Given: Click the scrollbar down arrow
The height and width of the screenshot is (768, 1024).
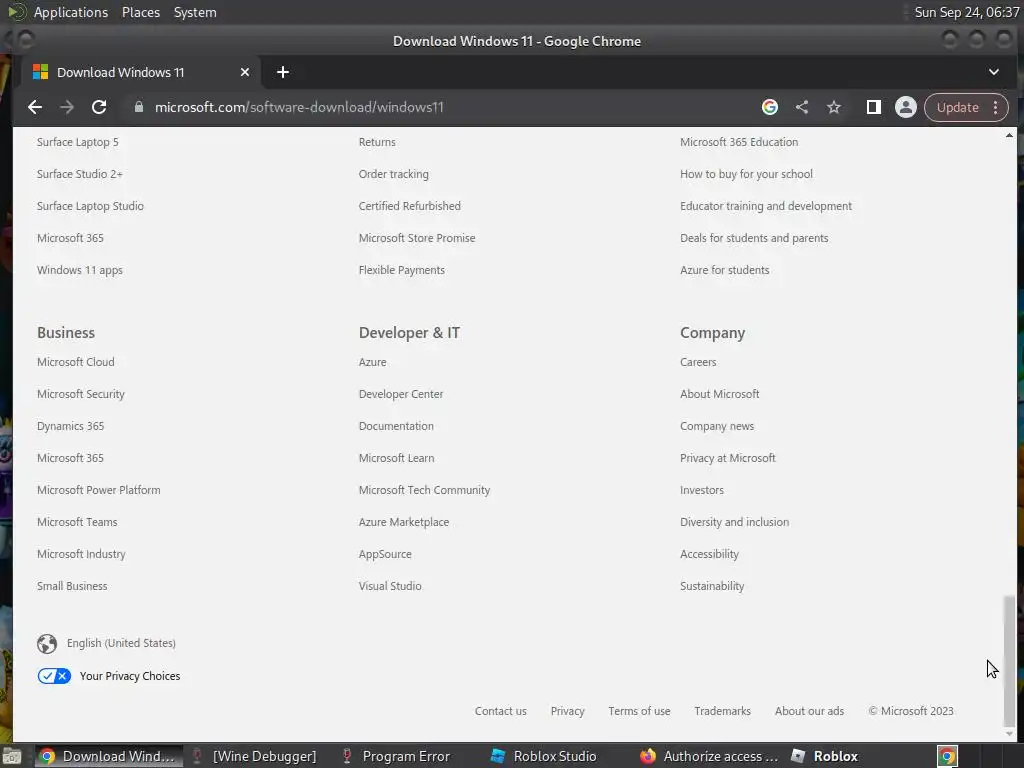Looking at the screenshot, I should (1009, 733).
